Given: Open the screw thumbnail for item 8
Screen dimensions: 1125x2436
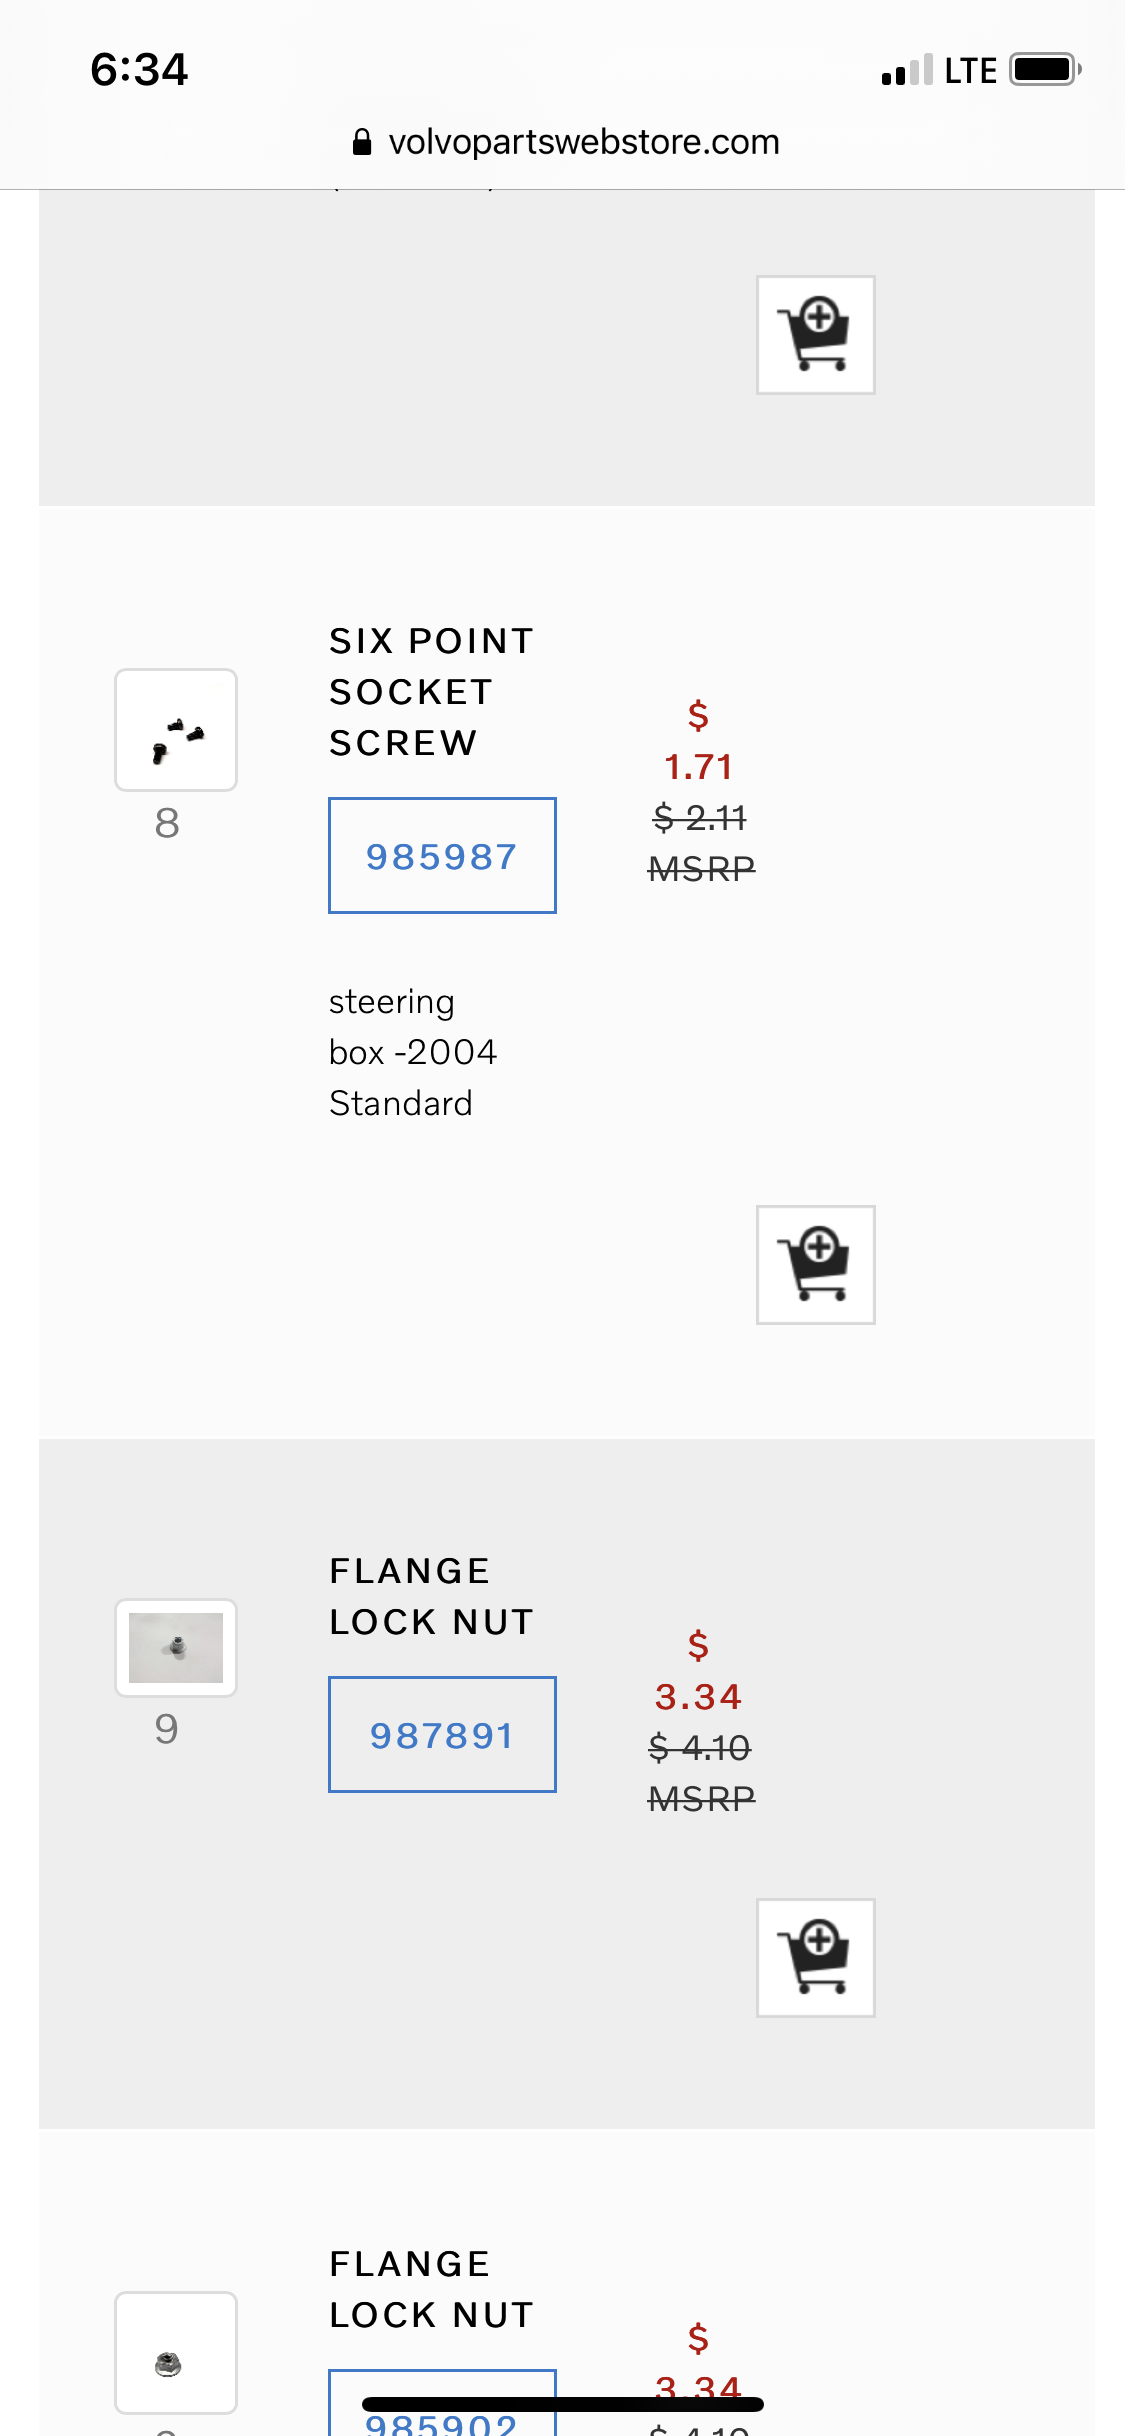Looking at the screenshot, I should point(176,730).
